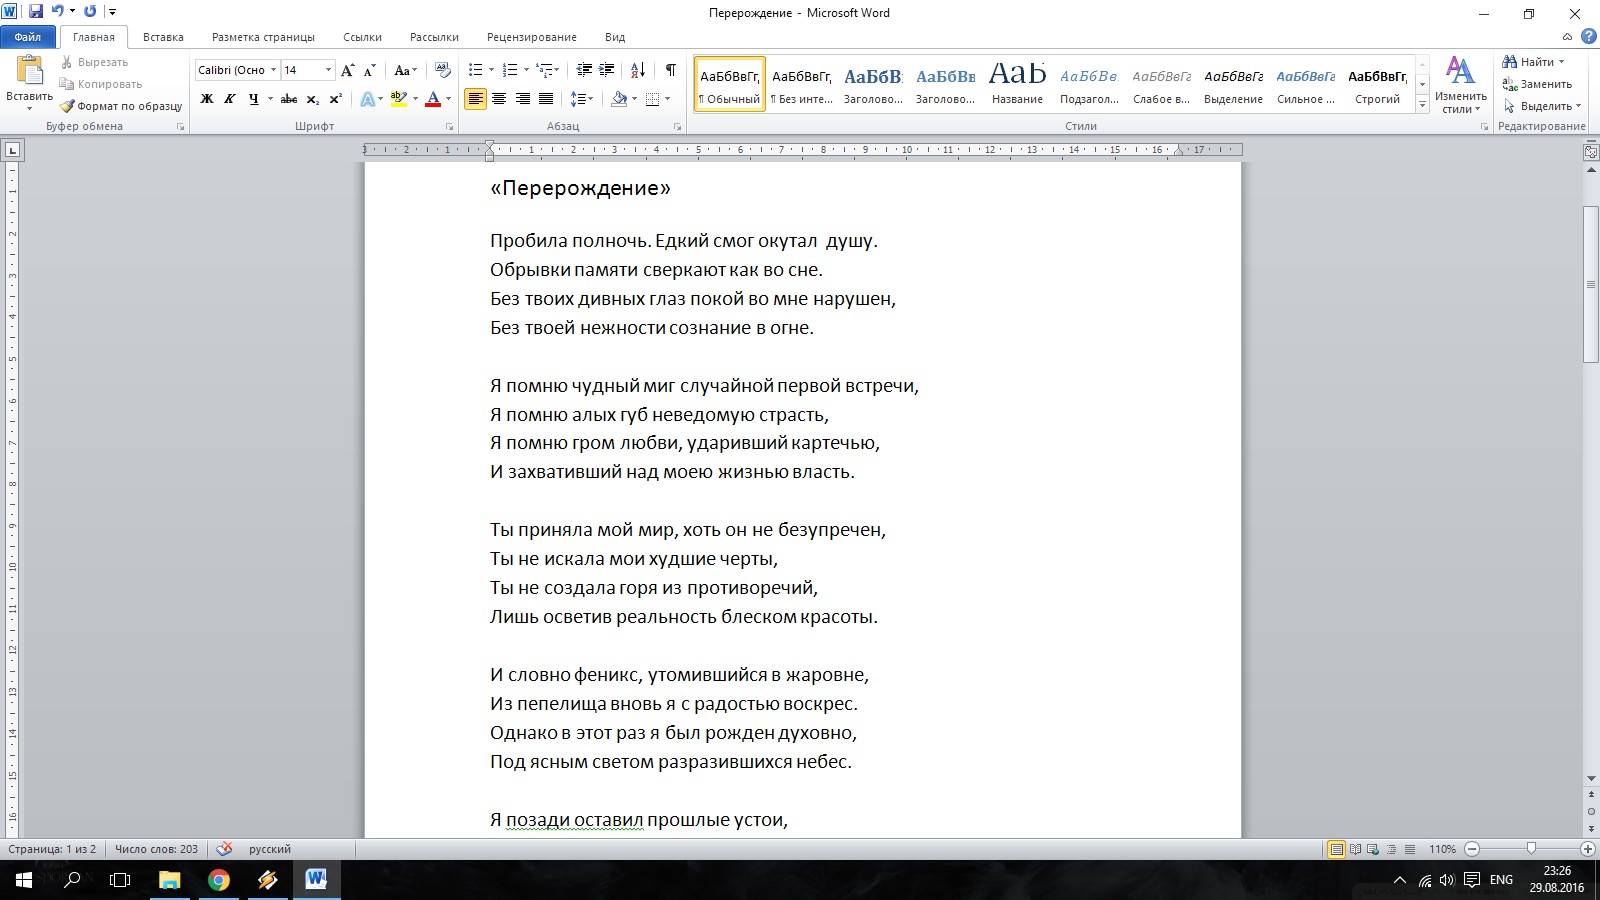The image size is (1600, 900).
Task: Apply the Название style
Action: click(x=1017, y=85)
